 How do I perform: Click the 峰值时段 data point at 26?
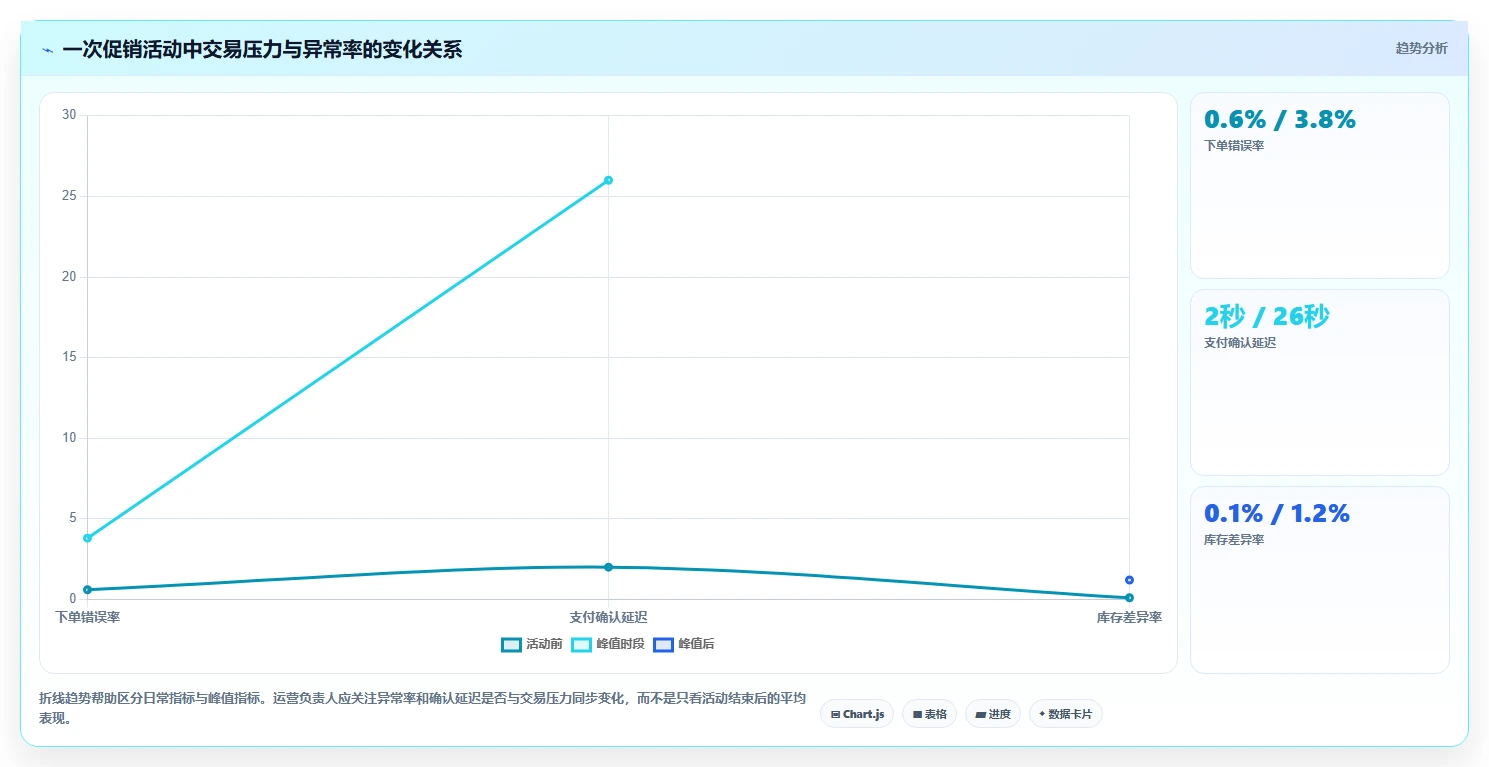[x=608, y=180]
